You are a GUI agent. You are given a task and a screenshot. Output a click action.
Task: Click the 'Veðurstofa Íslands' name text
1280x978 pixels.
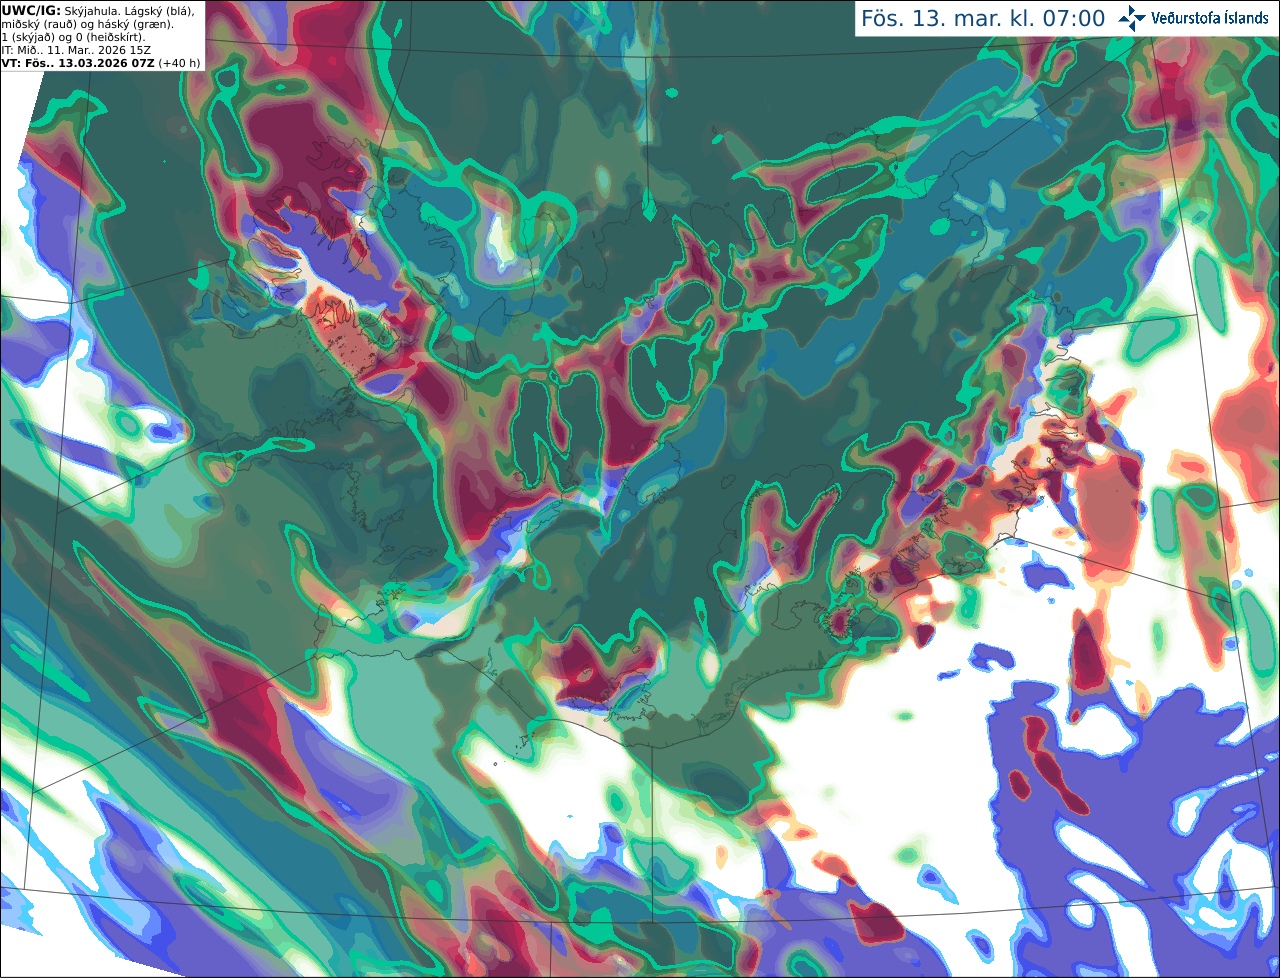click(x=1210, y=18)
